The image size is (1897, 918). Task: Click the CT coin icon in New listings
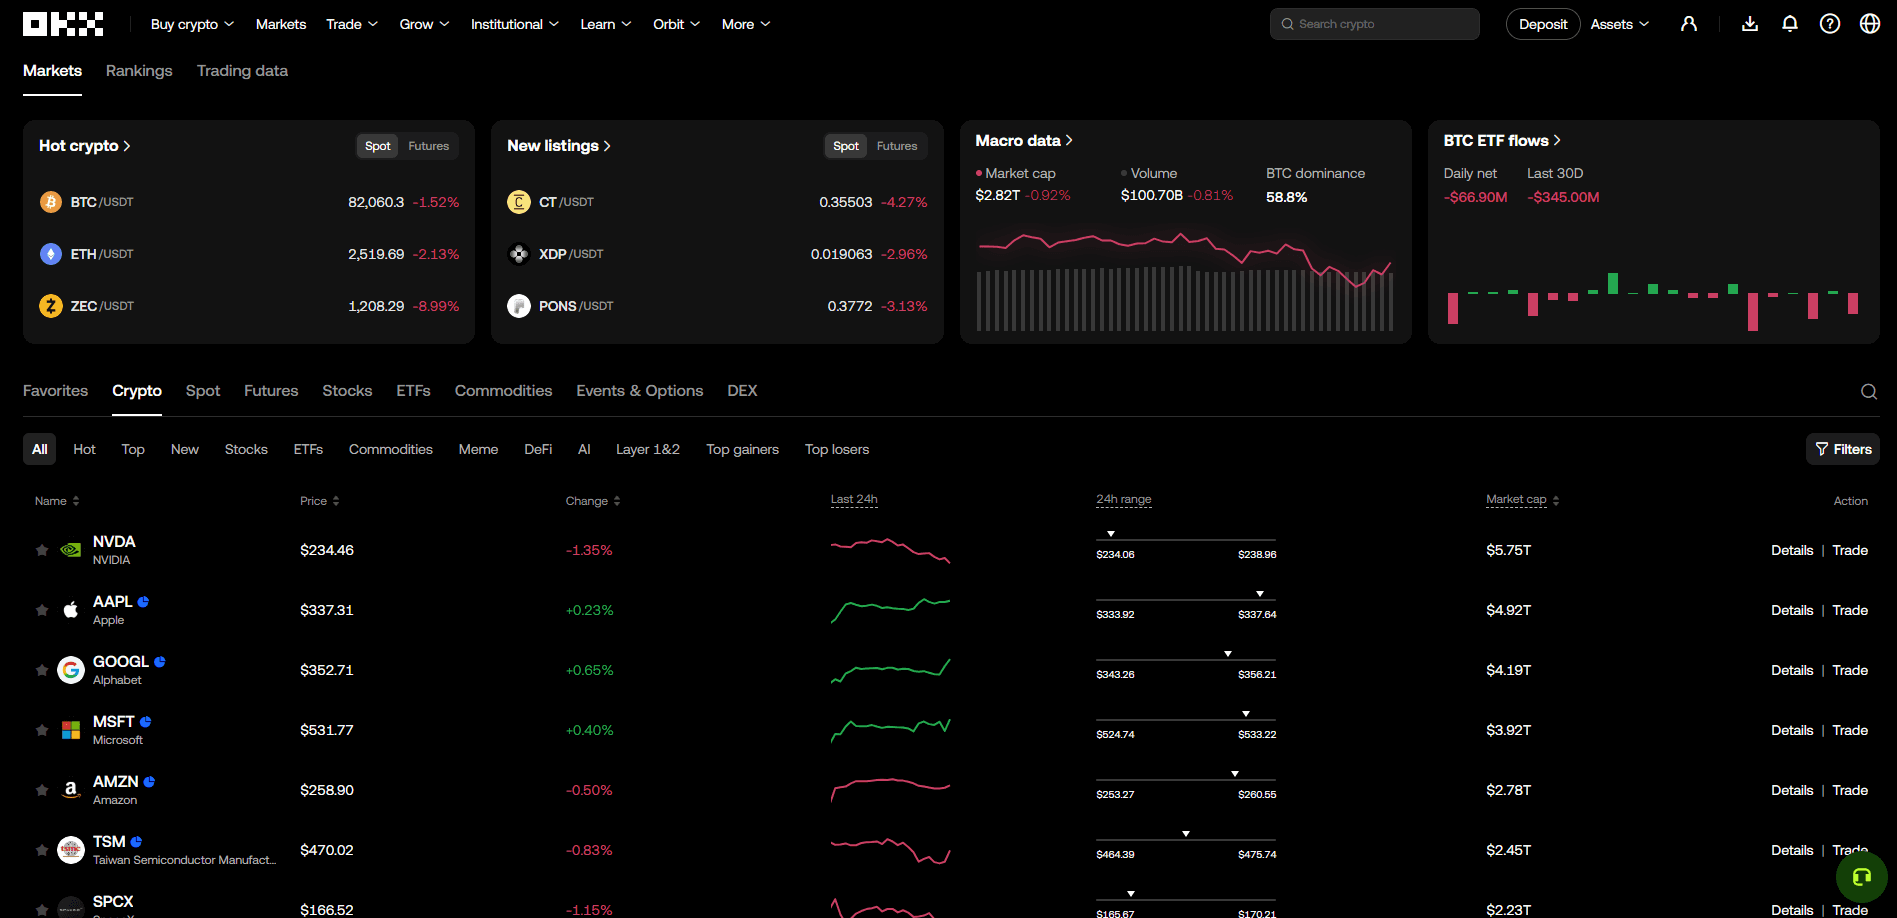pyautogui.click(x=519, y=202)
